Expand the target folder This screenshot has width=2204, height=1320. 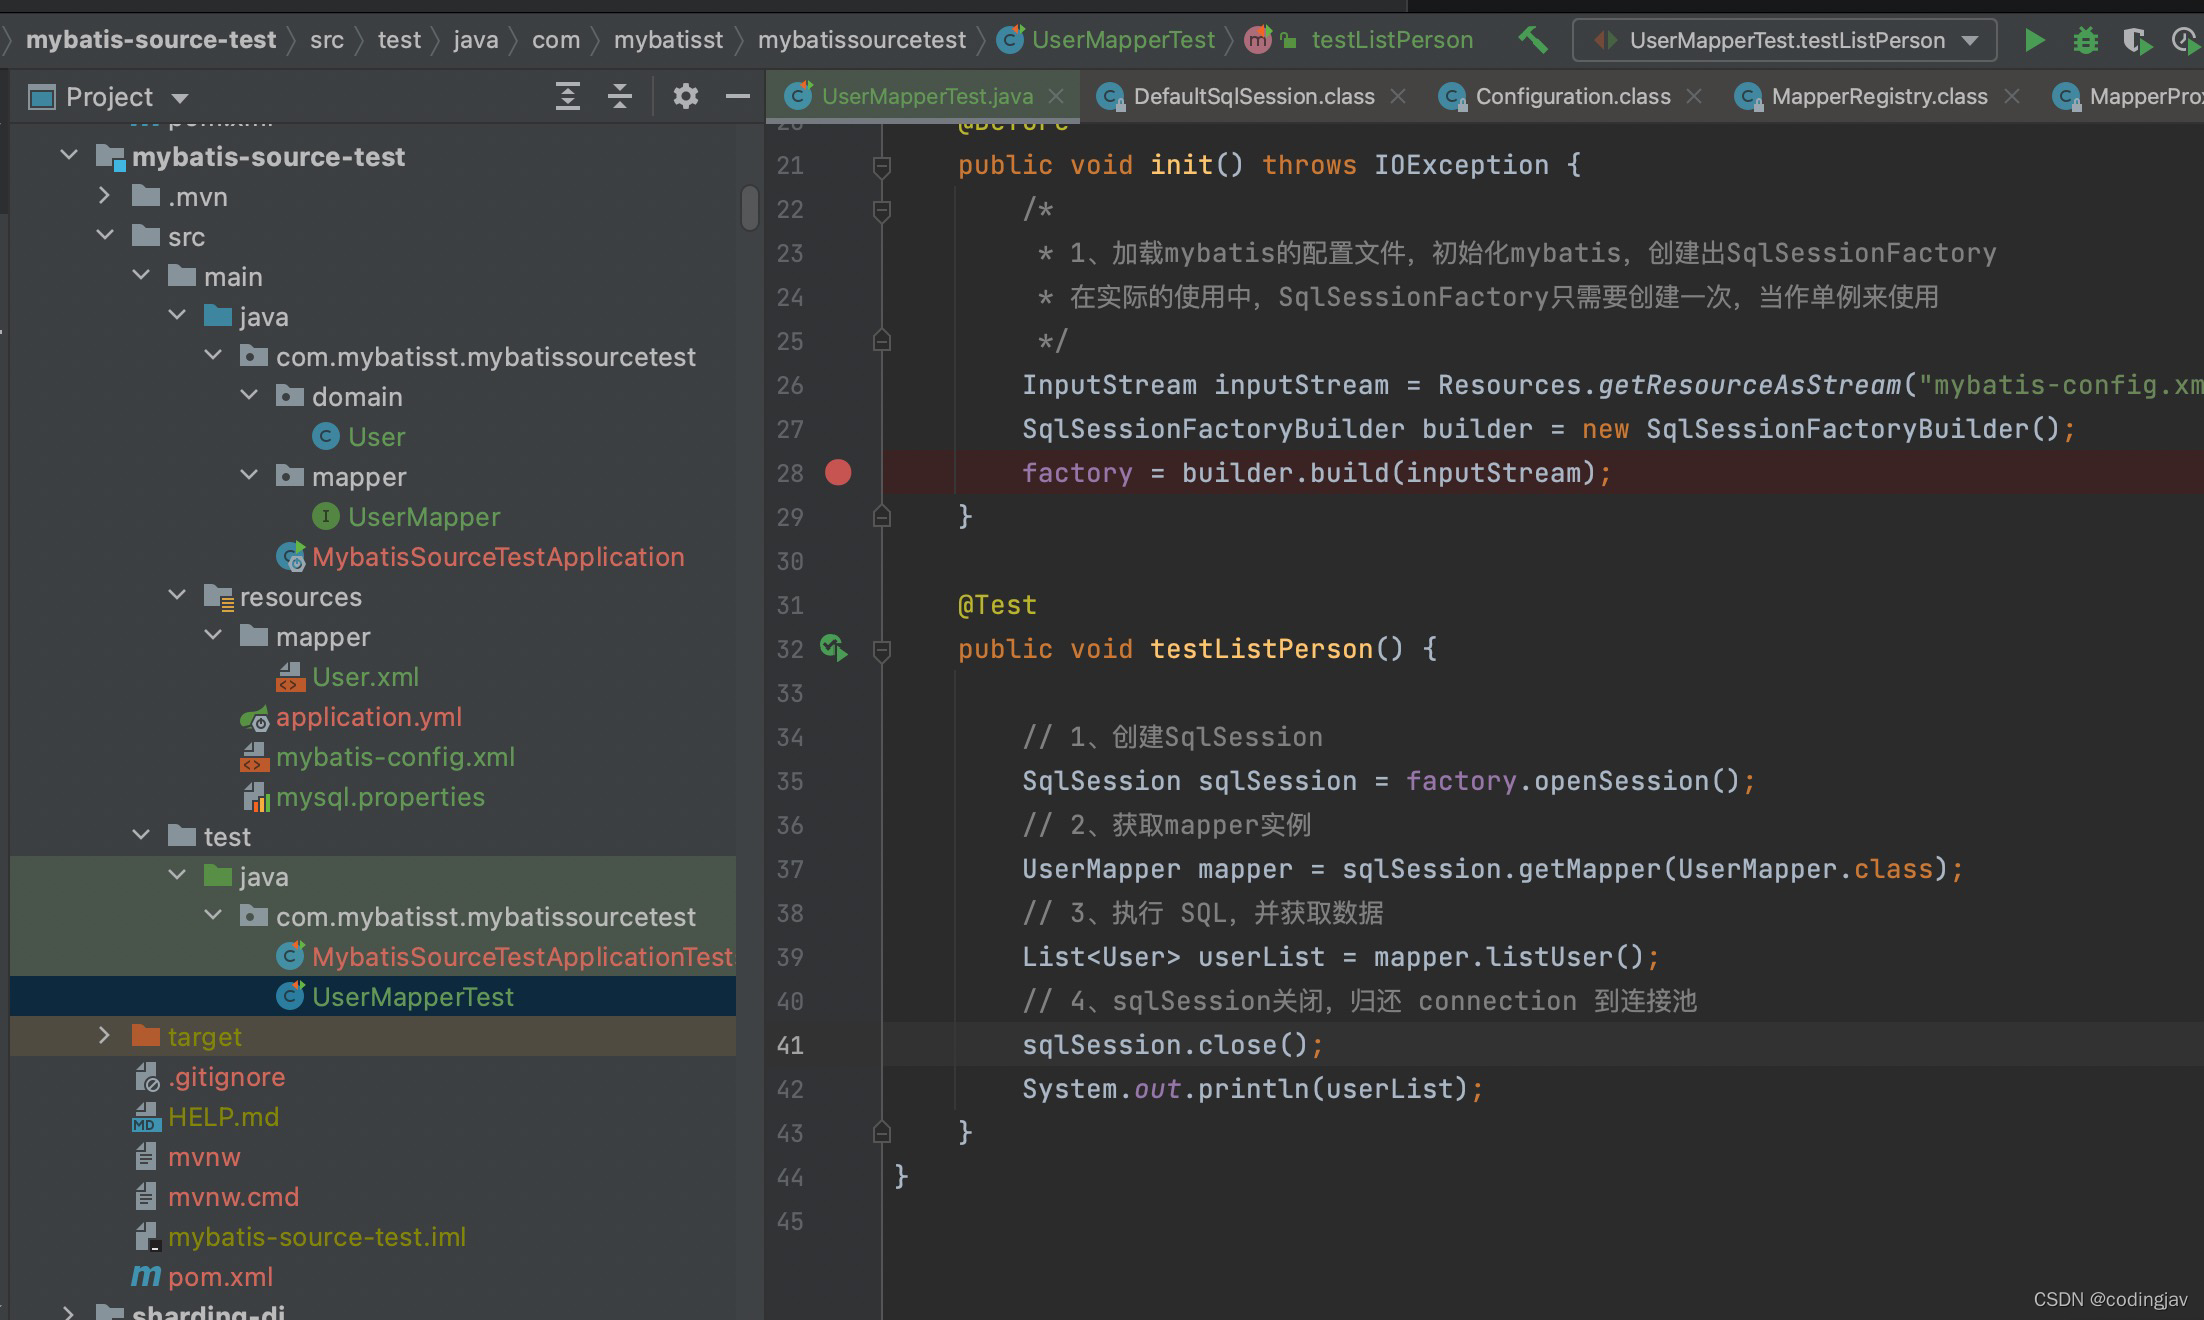click(104, 1036)
